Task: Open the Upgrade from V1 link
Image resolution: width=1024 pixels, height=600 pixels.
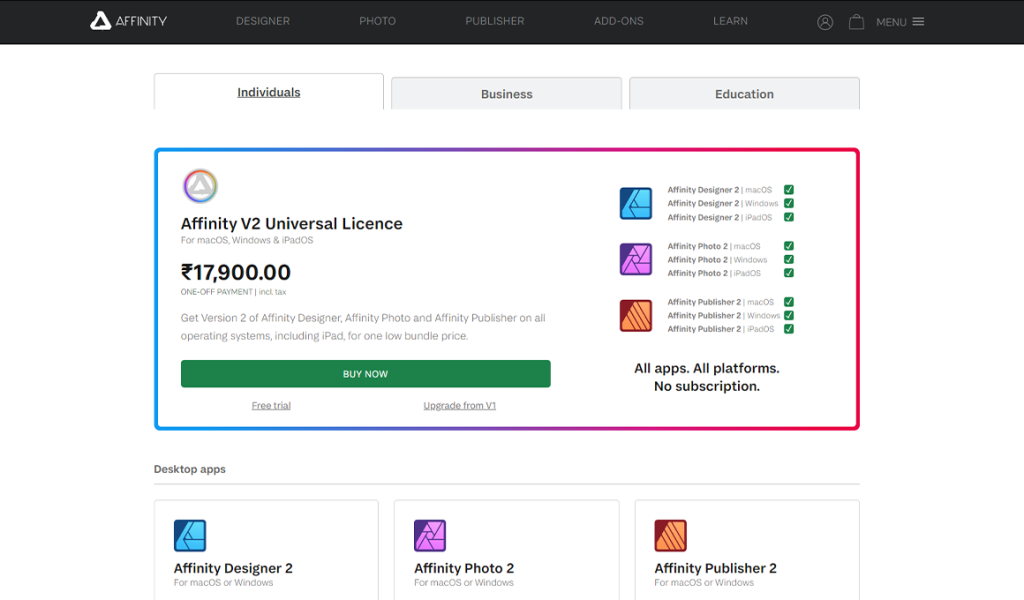Action: coord(459,405)
